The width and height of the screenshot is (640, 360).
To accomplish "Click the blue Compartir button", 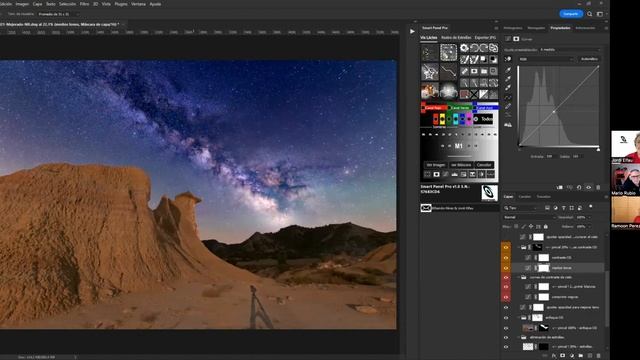I will (x=571, y=14).
